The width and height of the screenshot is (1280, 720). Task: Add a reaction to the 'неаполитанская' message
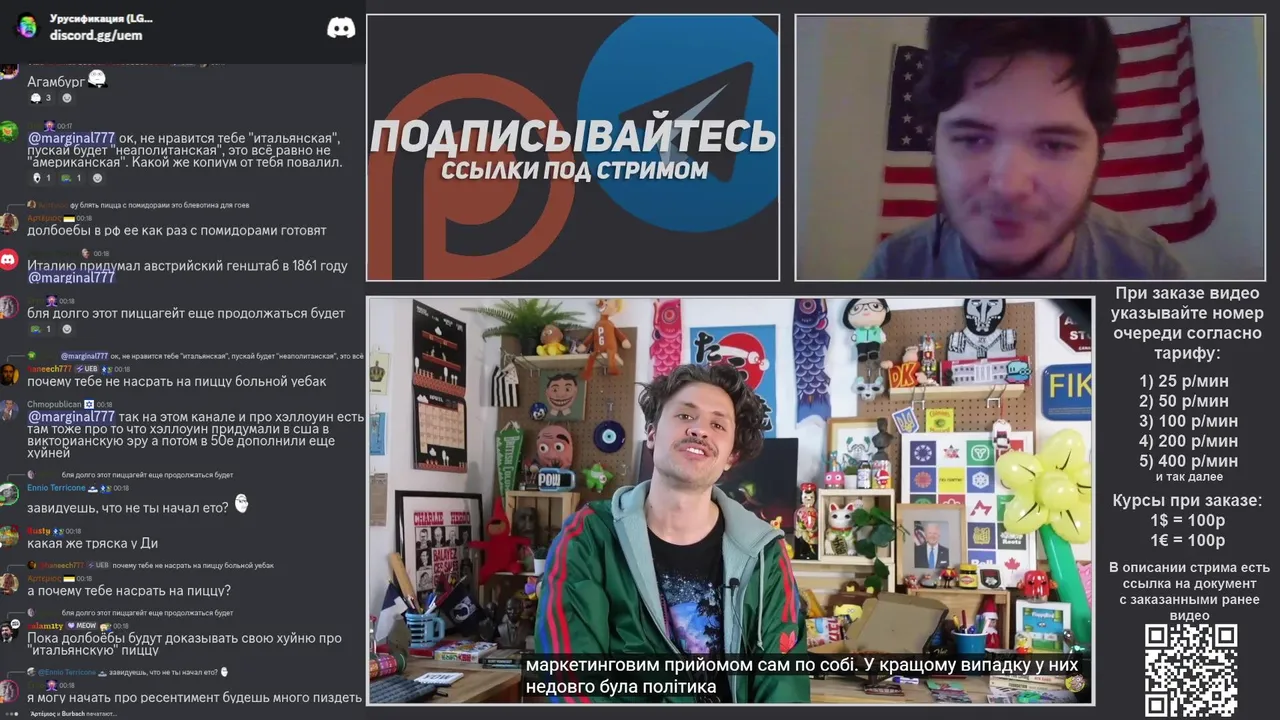click(97, 178)
